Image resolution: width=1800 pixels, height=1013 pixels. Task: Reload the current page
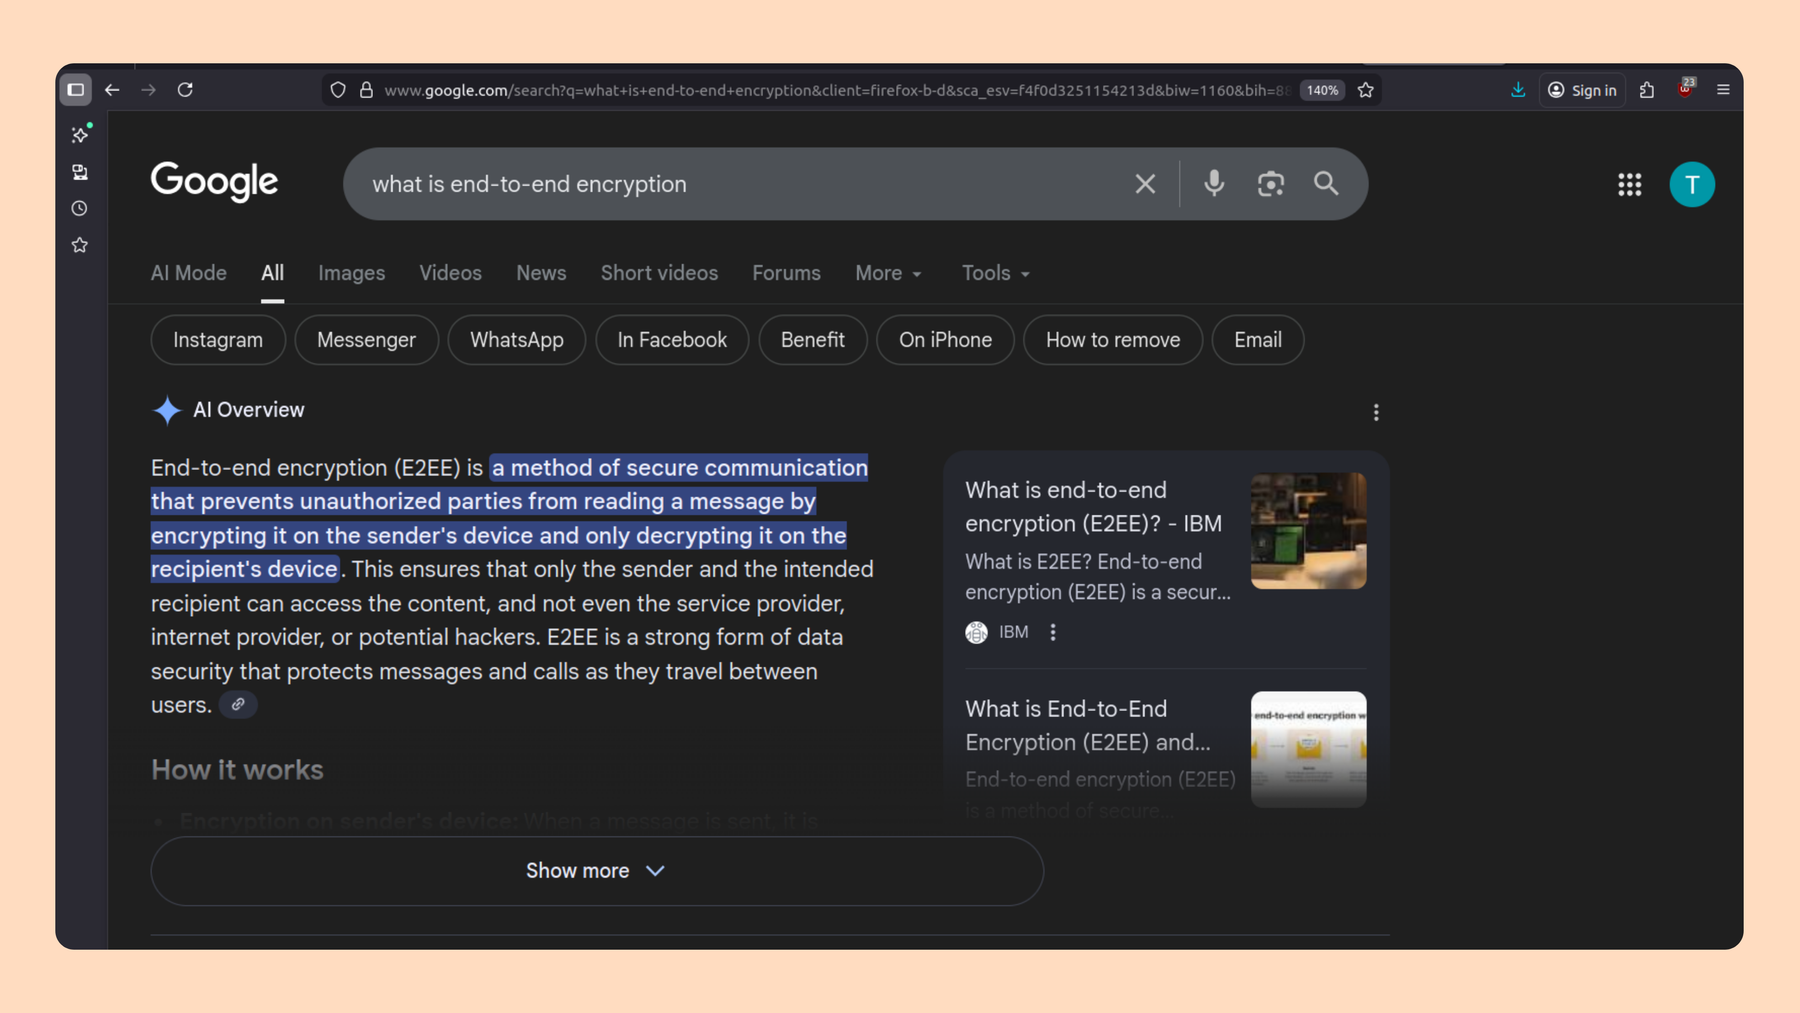click(x=185, y=90)
